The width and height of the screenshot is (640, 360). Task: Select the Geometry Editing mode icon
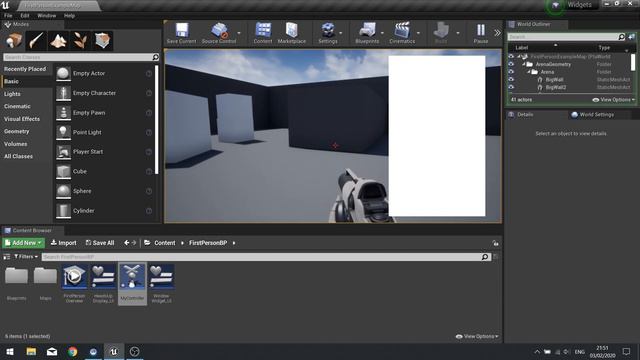coord(103,40)
